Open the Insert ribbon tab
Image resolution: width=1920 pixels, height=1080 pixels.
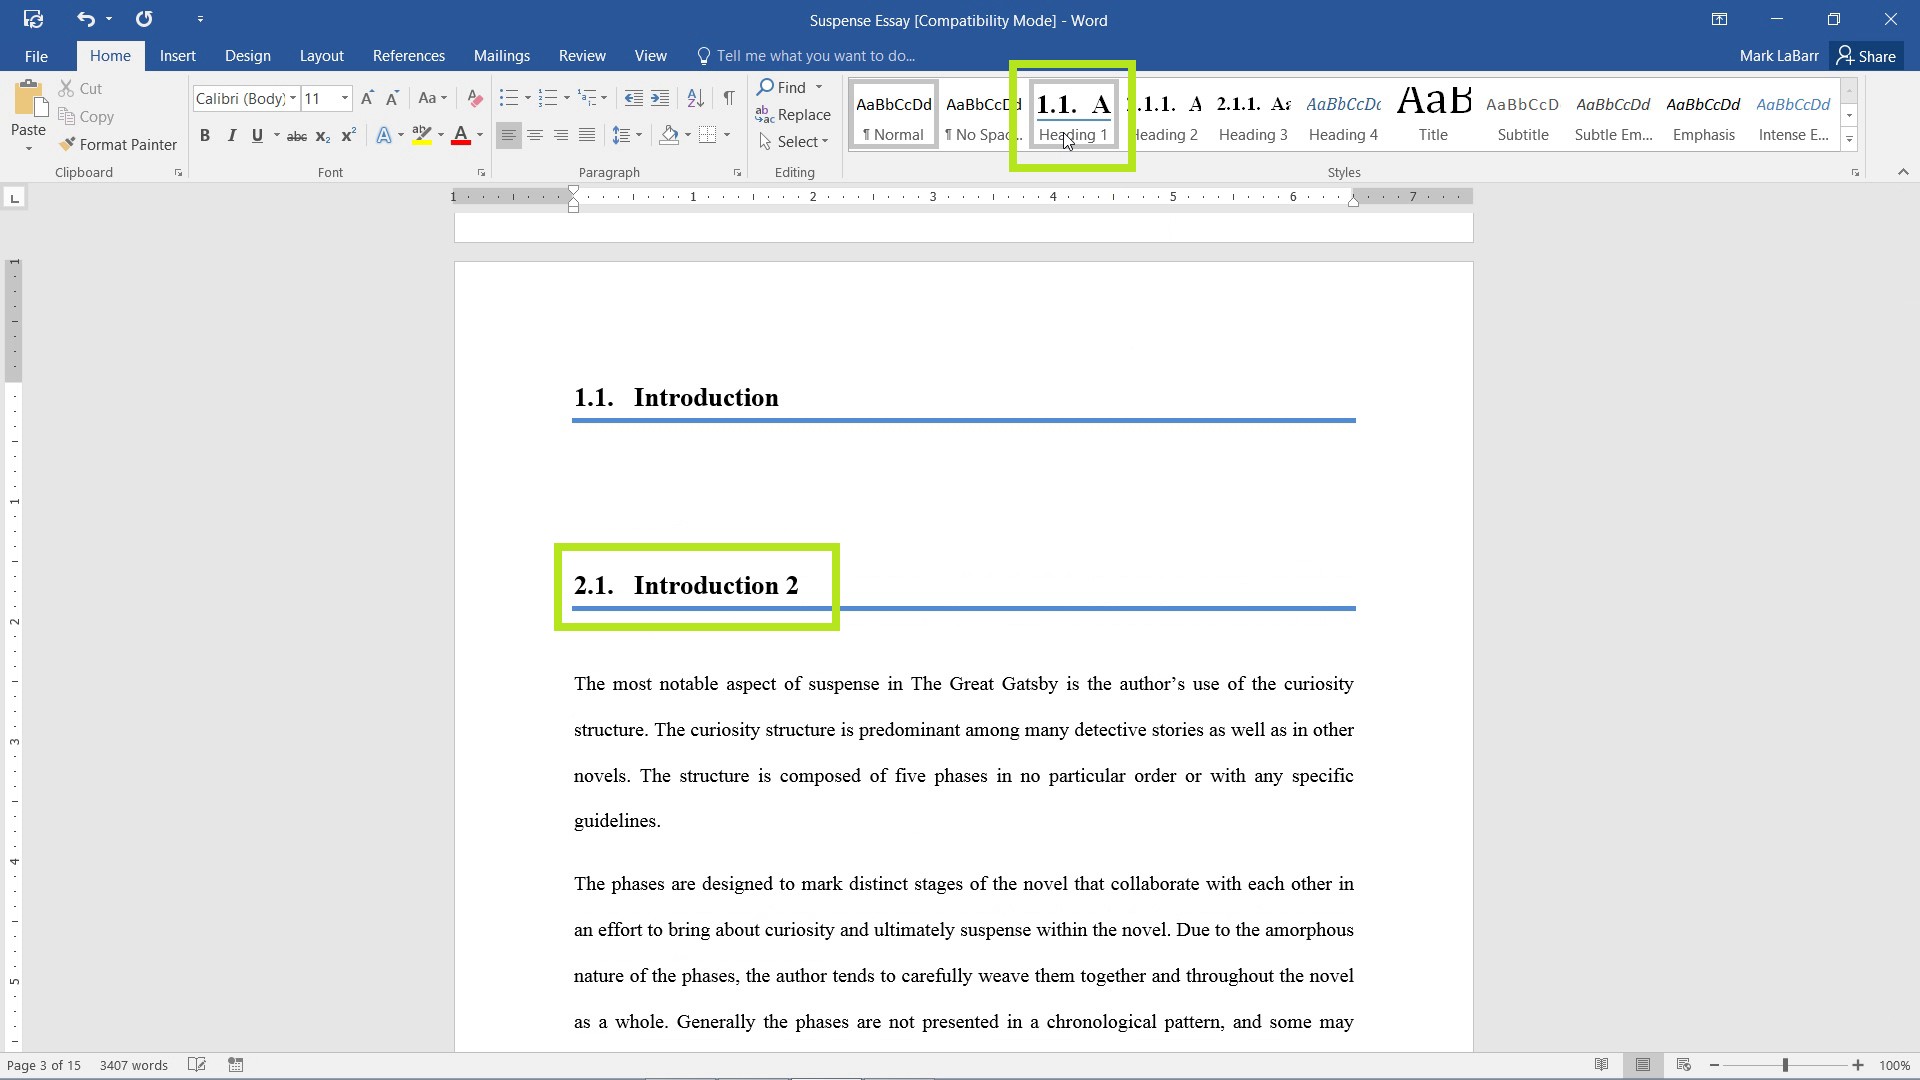click(x=177, y=55)
